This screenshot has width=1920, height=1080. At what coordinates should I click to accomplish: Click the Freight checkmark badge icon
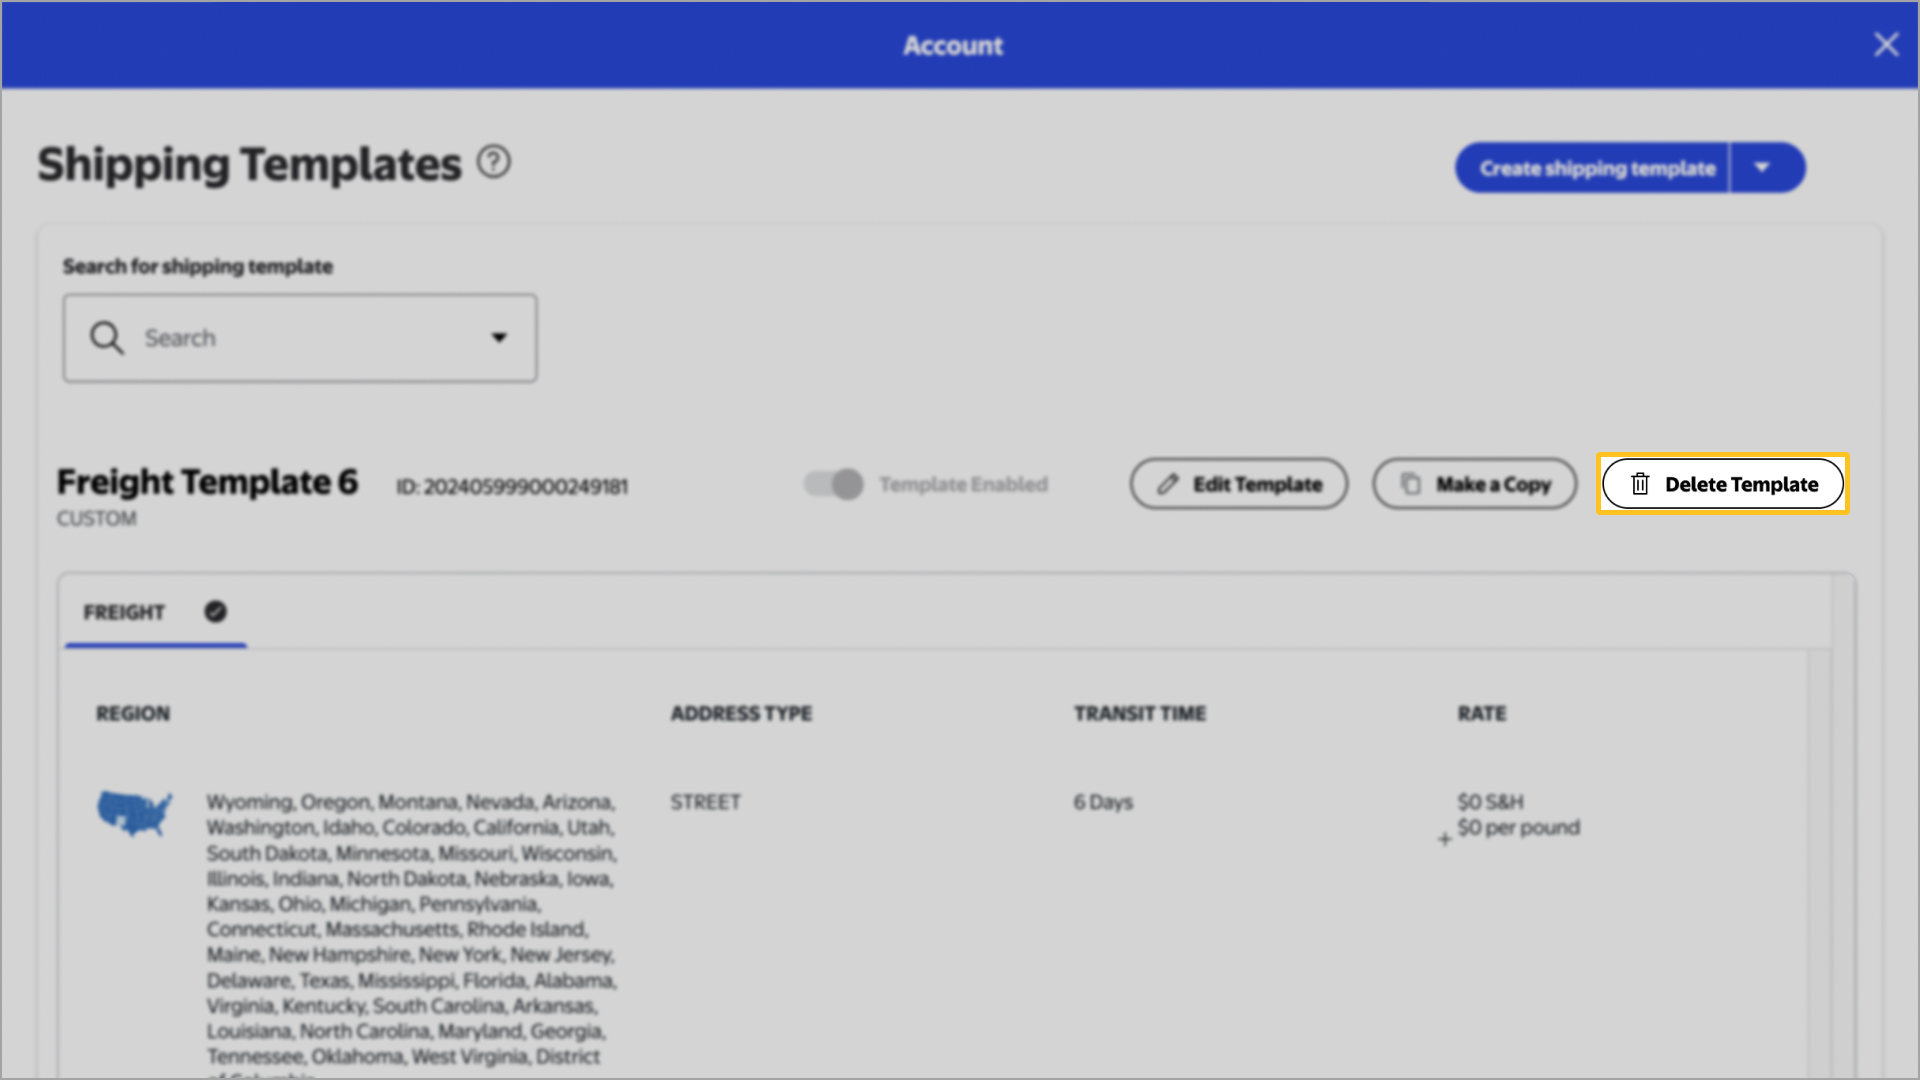[x=215, y=611]
